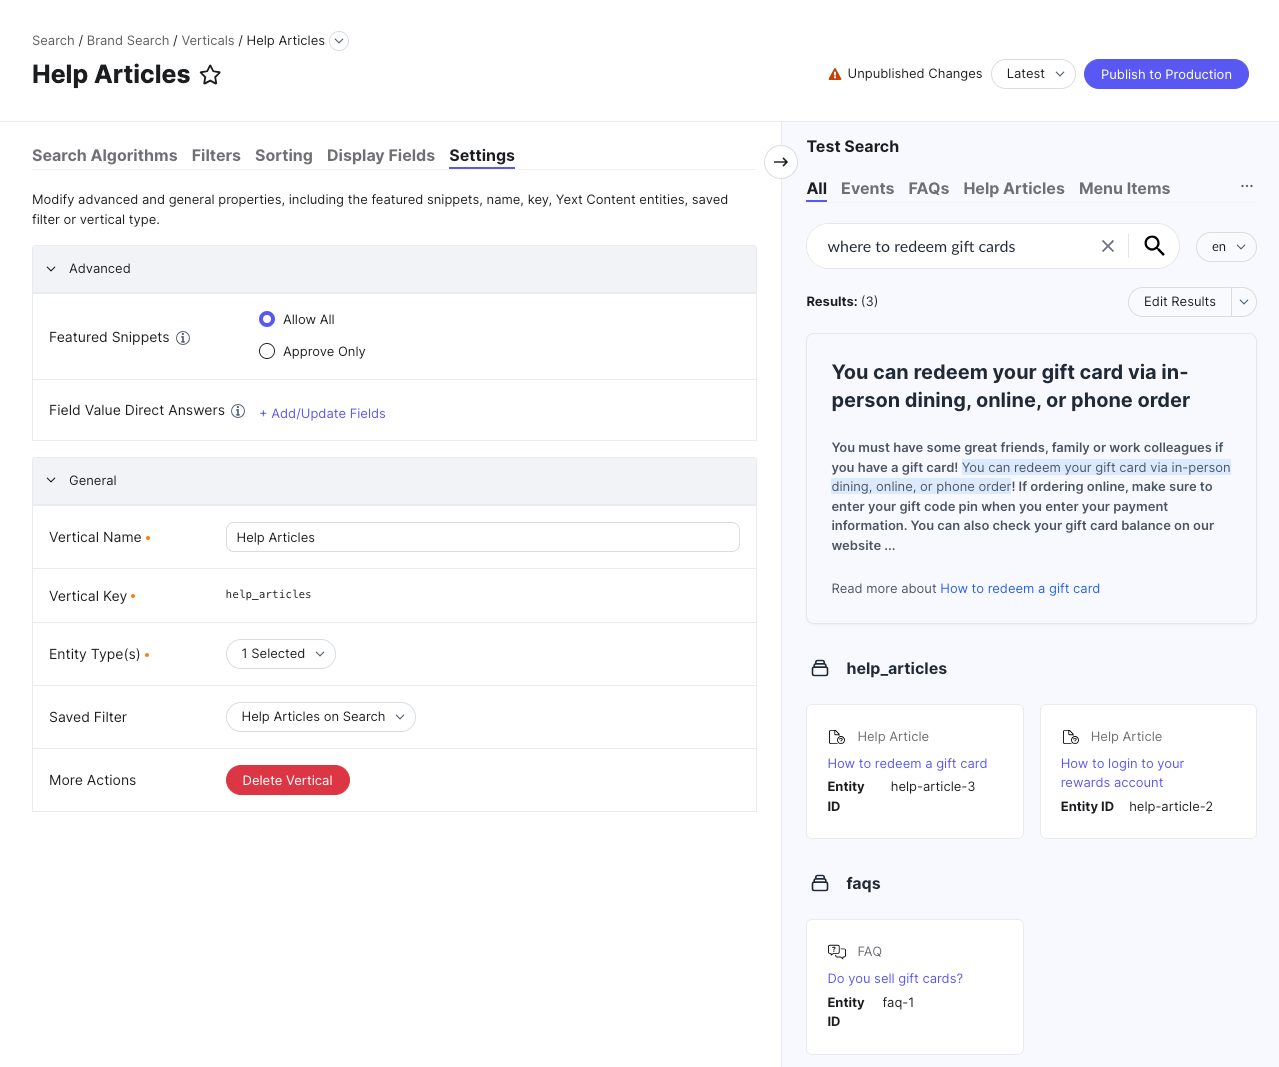Collapse the General section
The height and width of the screenshot is (1067, 1279).
click(51, 481)
